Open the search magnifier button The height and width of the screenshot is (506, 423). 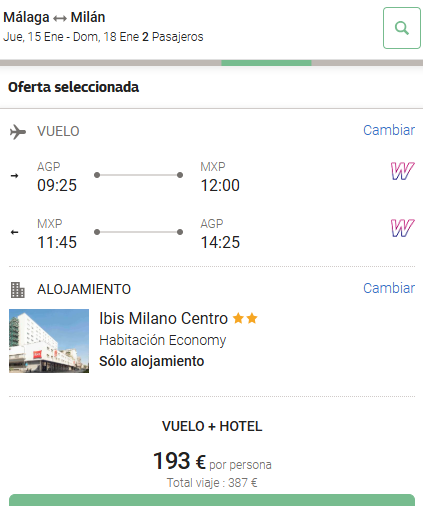pyautogui.click(x=402, y=28)
